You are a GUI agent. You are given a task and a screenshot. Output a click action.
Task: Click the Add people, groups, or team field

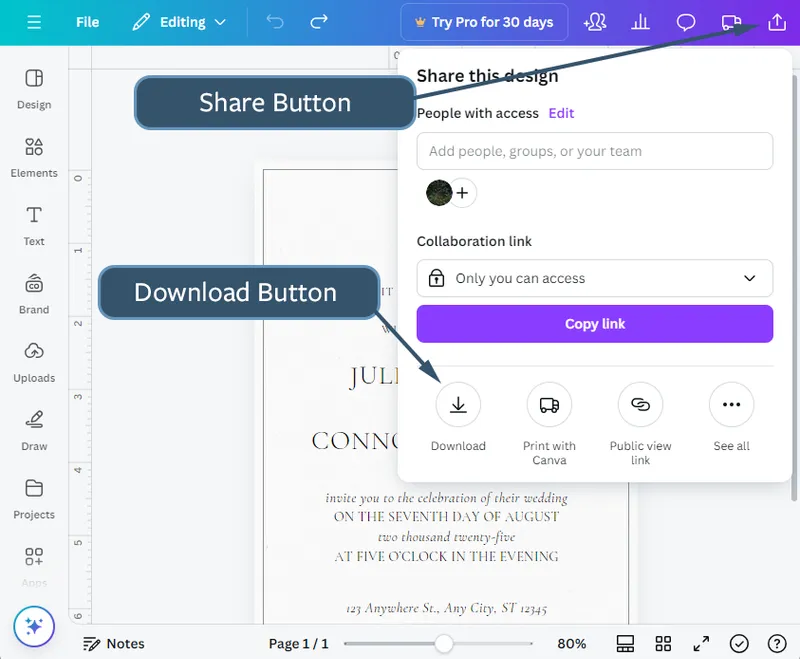click(x=594, y=151)
